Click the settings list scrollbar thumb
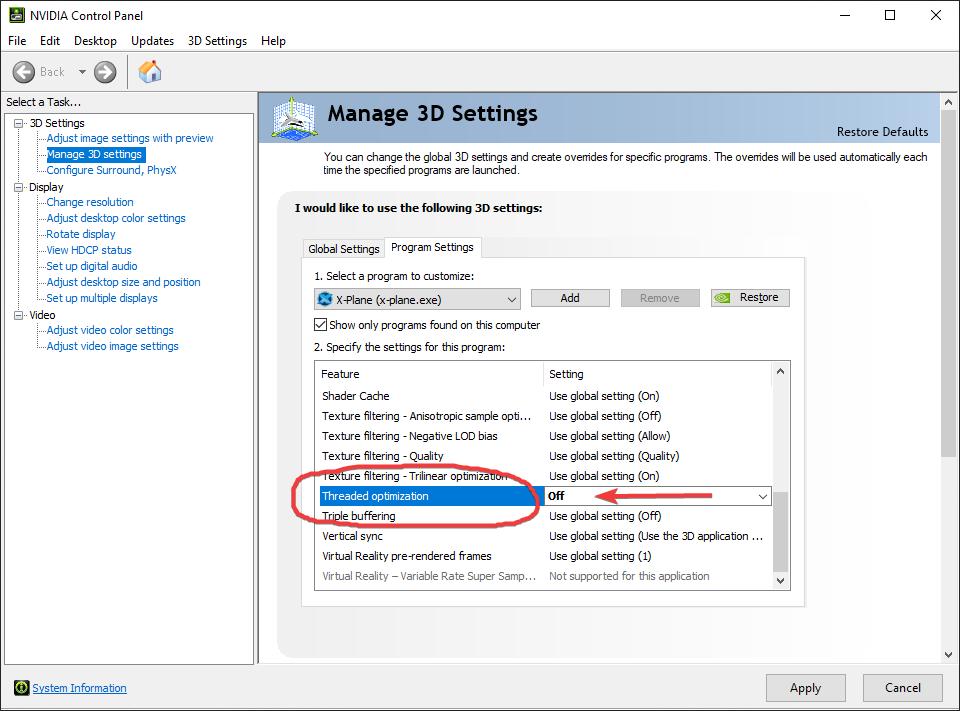Image resolution: width=960 pixels, height=711 pixels. pos(780,532)
